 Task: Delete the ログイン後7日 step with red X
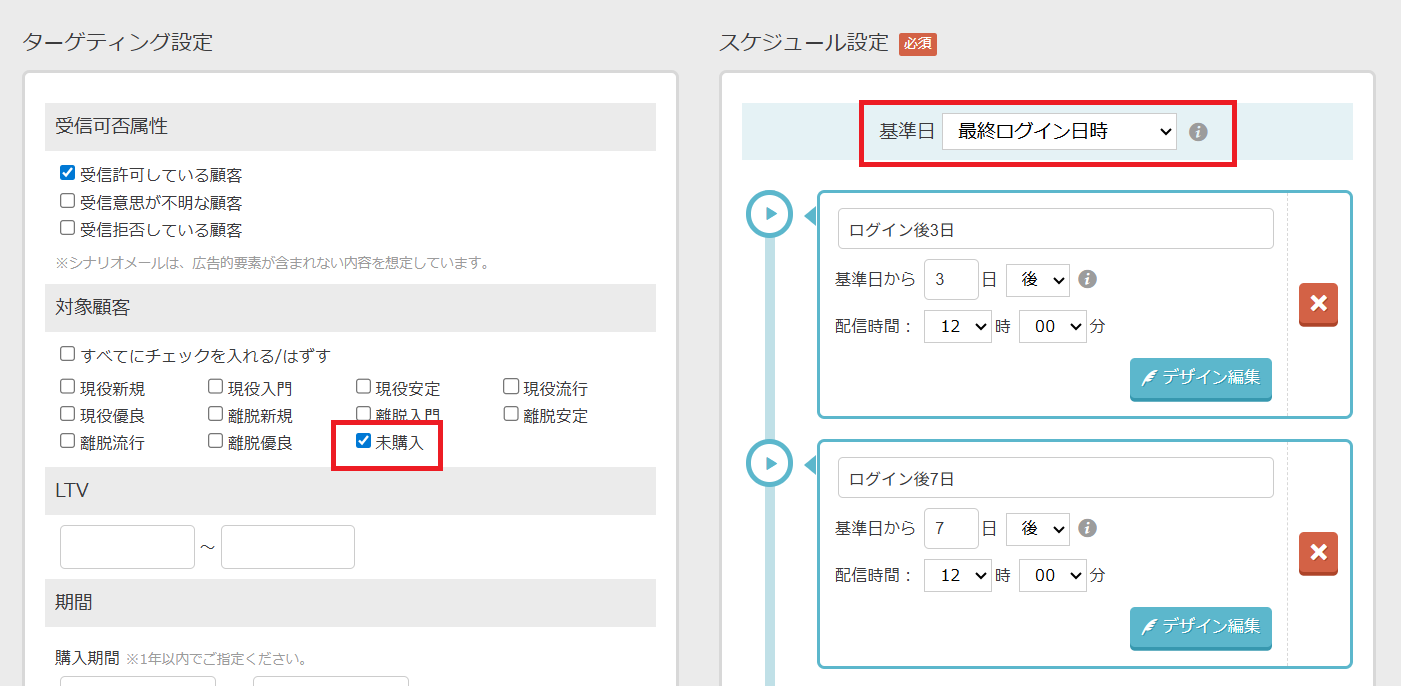(1318, 553)
